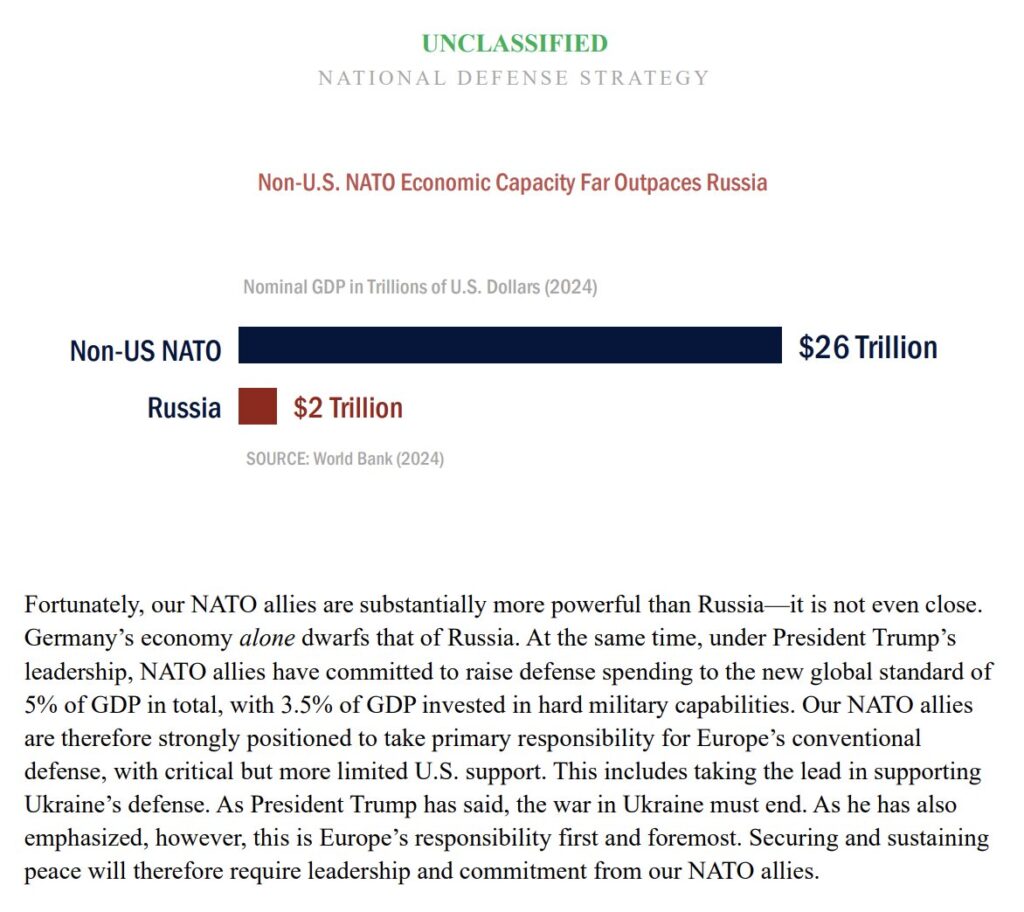Click the Non-US NATO label
This screenshot has height=912, width=1024.
pos(146,351)
